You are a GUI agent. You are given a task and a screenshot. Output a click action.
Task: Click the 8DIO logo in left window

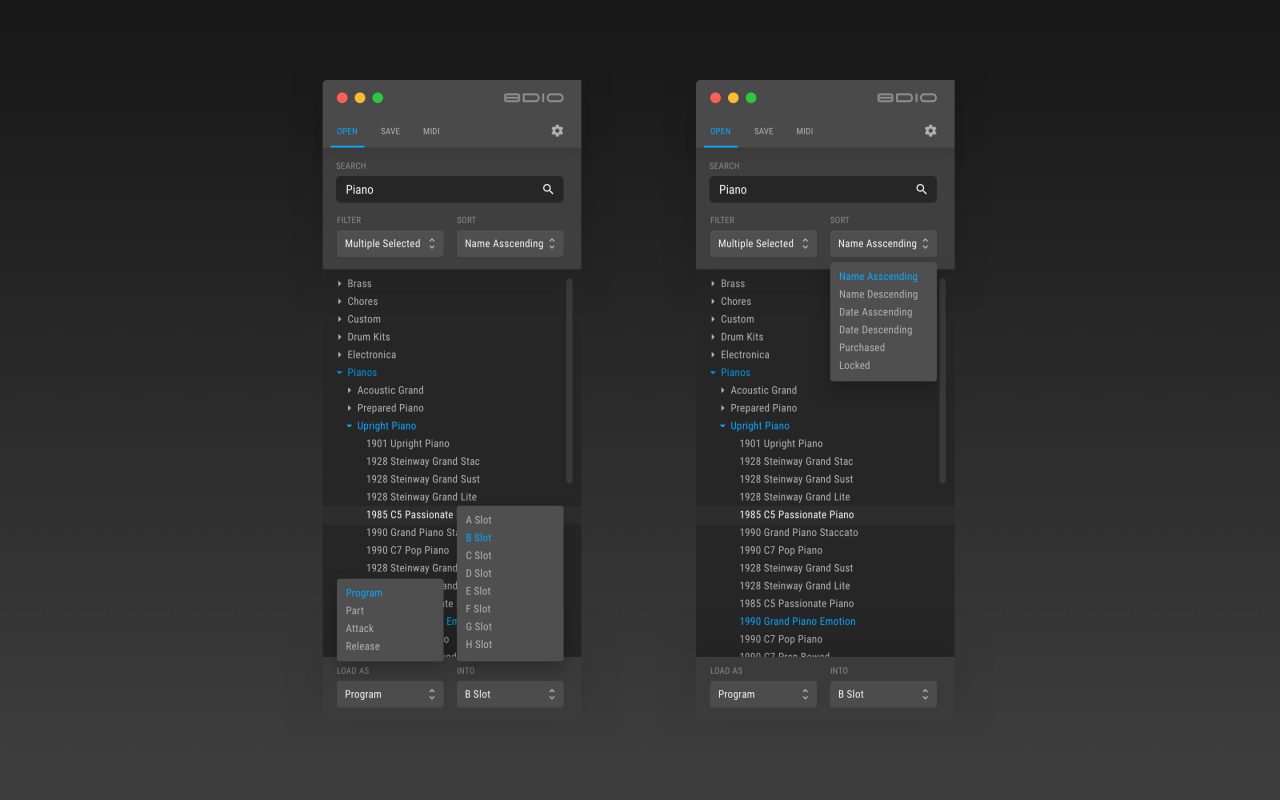coord(534,98)
